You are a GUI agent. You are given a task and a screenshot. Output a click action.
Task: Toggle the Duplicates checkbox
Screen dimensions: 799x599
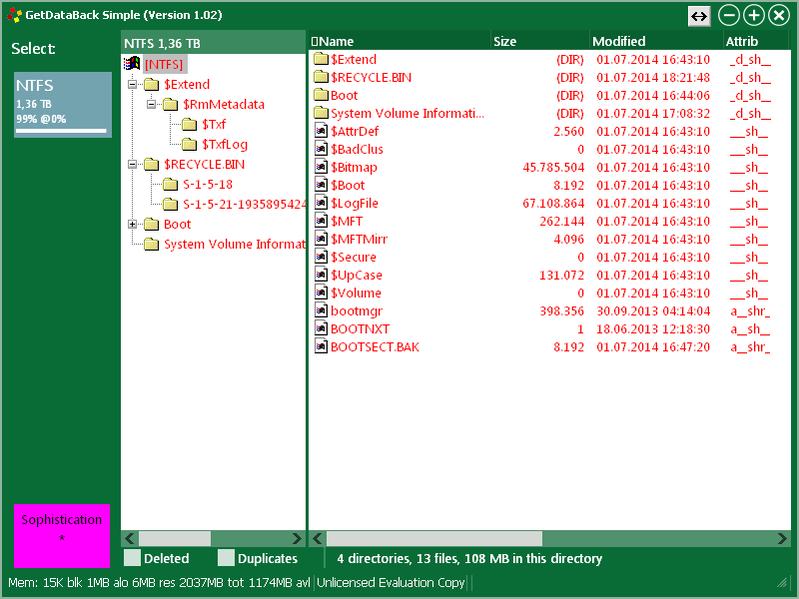(x=226, y=558)
